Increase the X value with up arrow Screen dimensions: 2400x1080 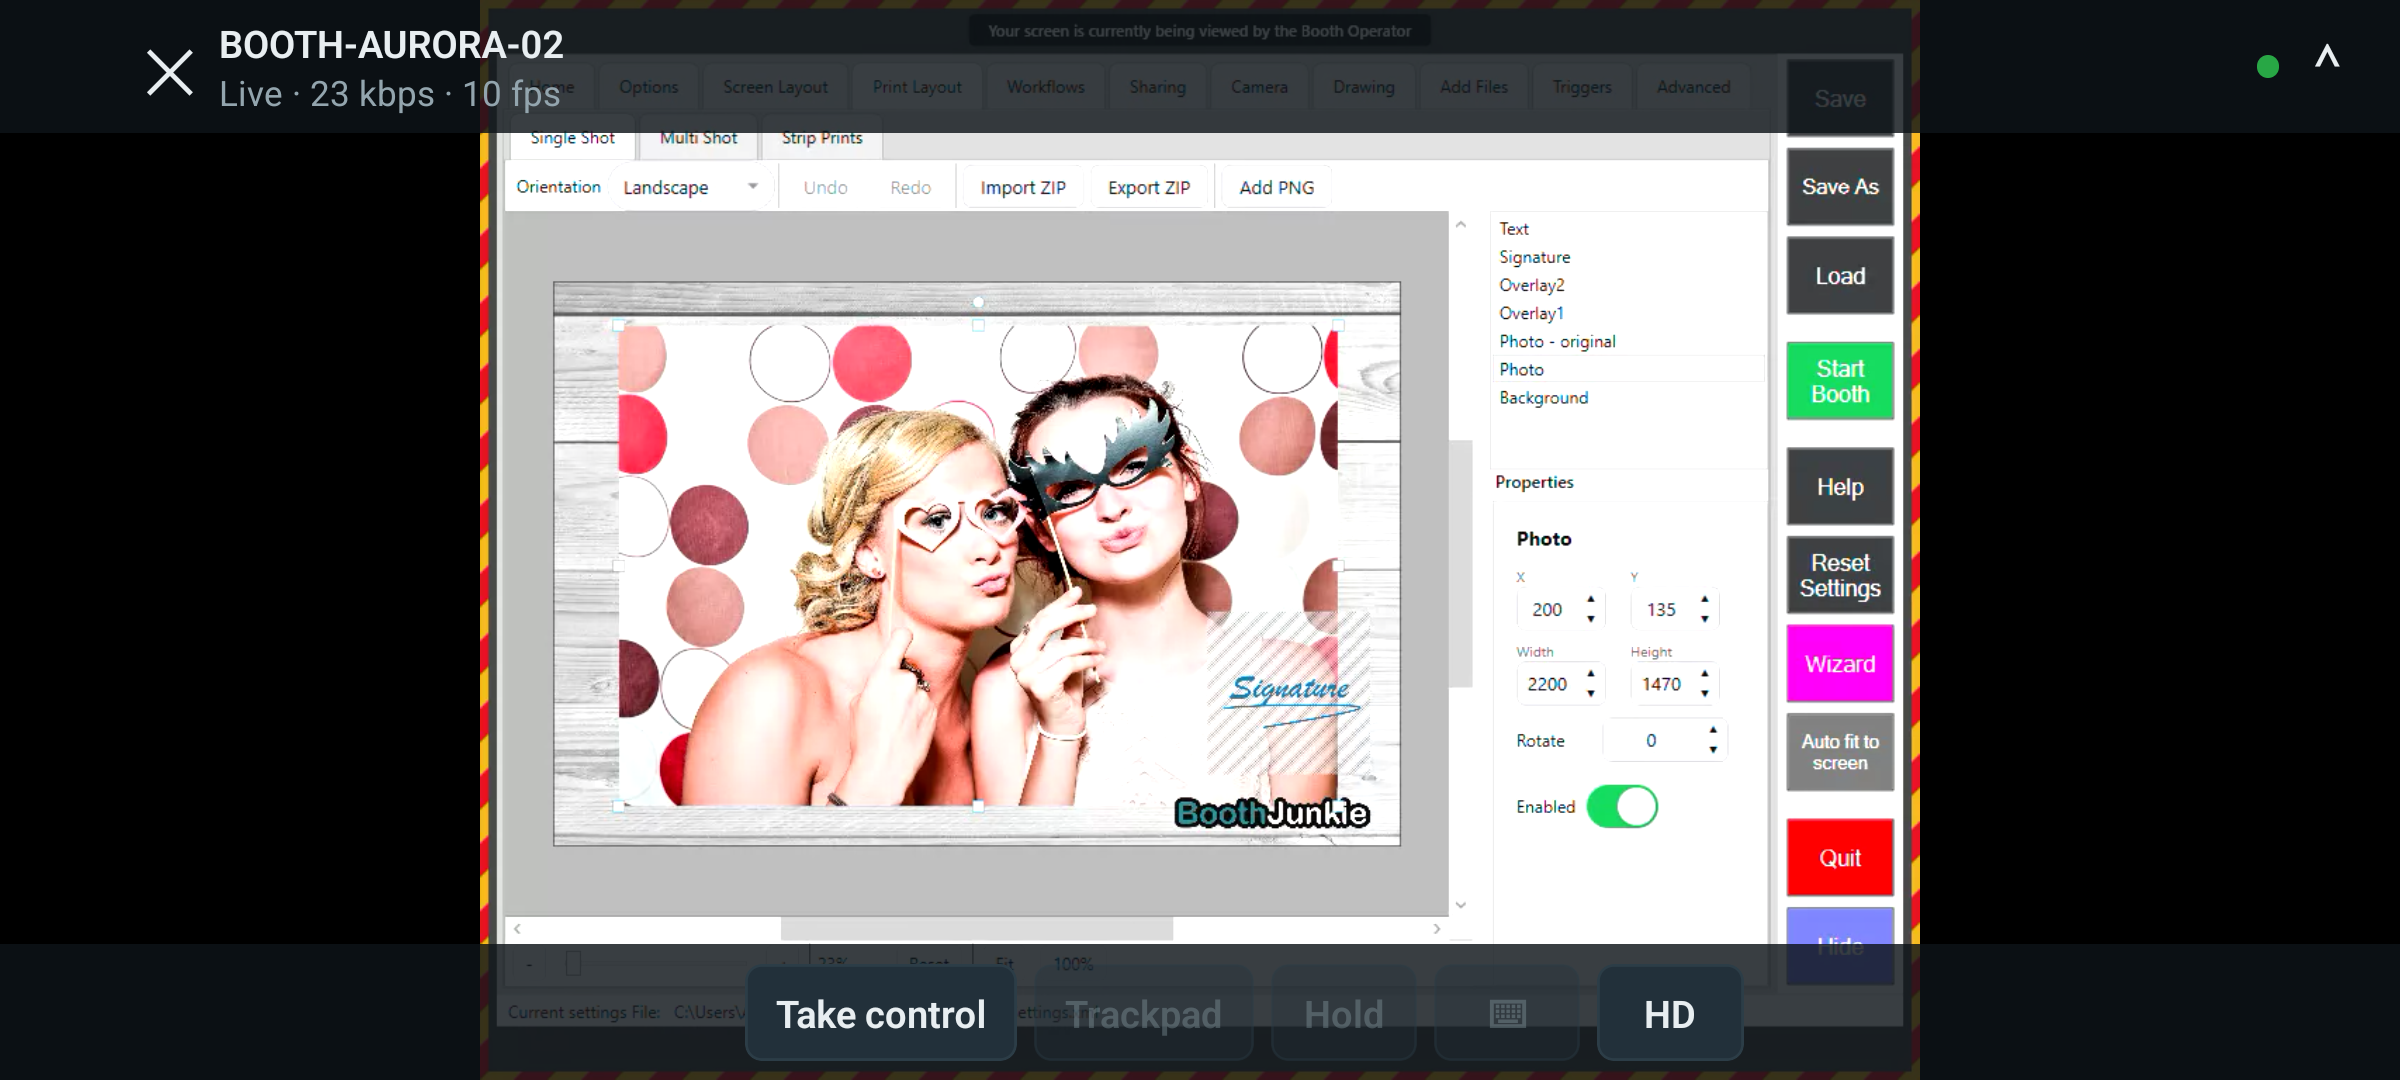coord(1590,599)
